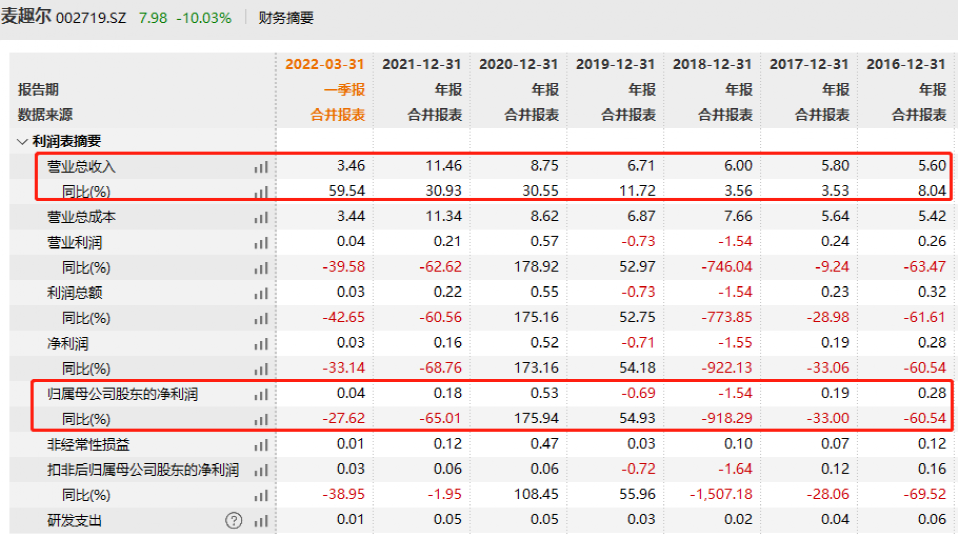Collapse the 利润表摘要 section
The image size is (958, 534).
coord(23,141)
